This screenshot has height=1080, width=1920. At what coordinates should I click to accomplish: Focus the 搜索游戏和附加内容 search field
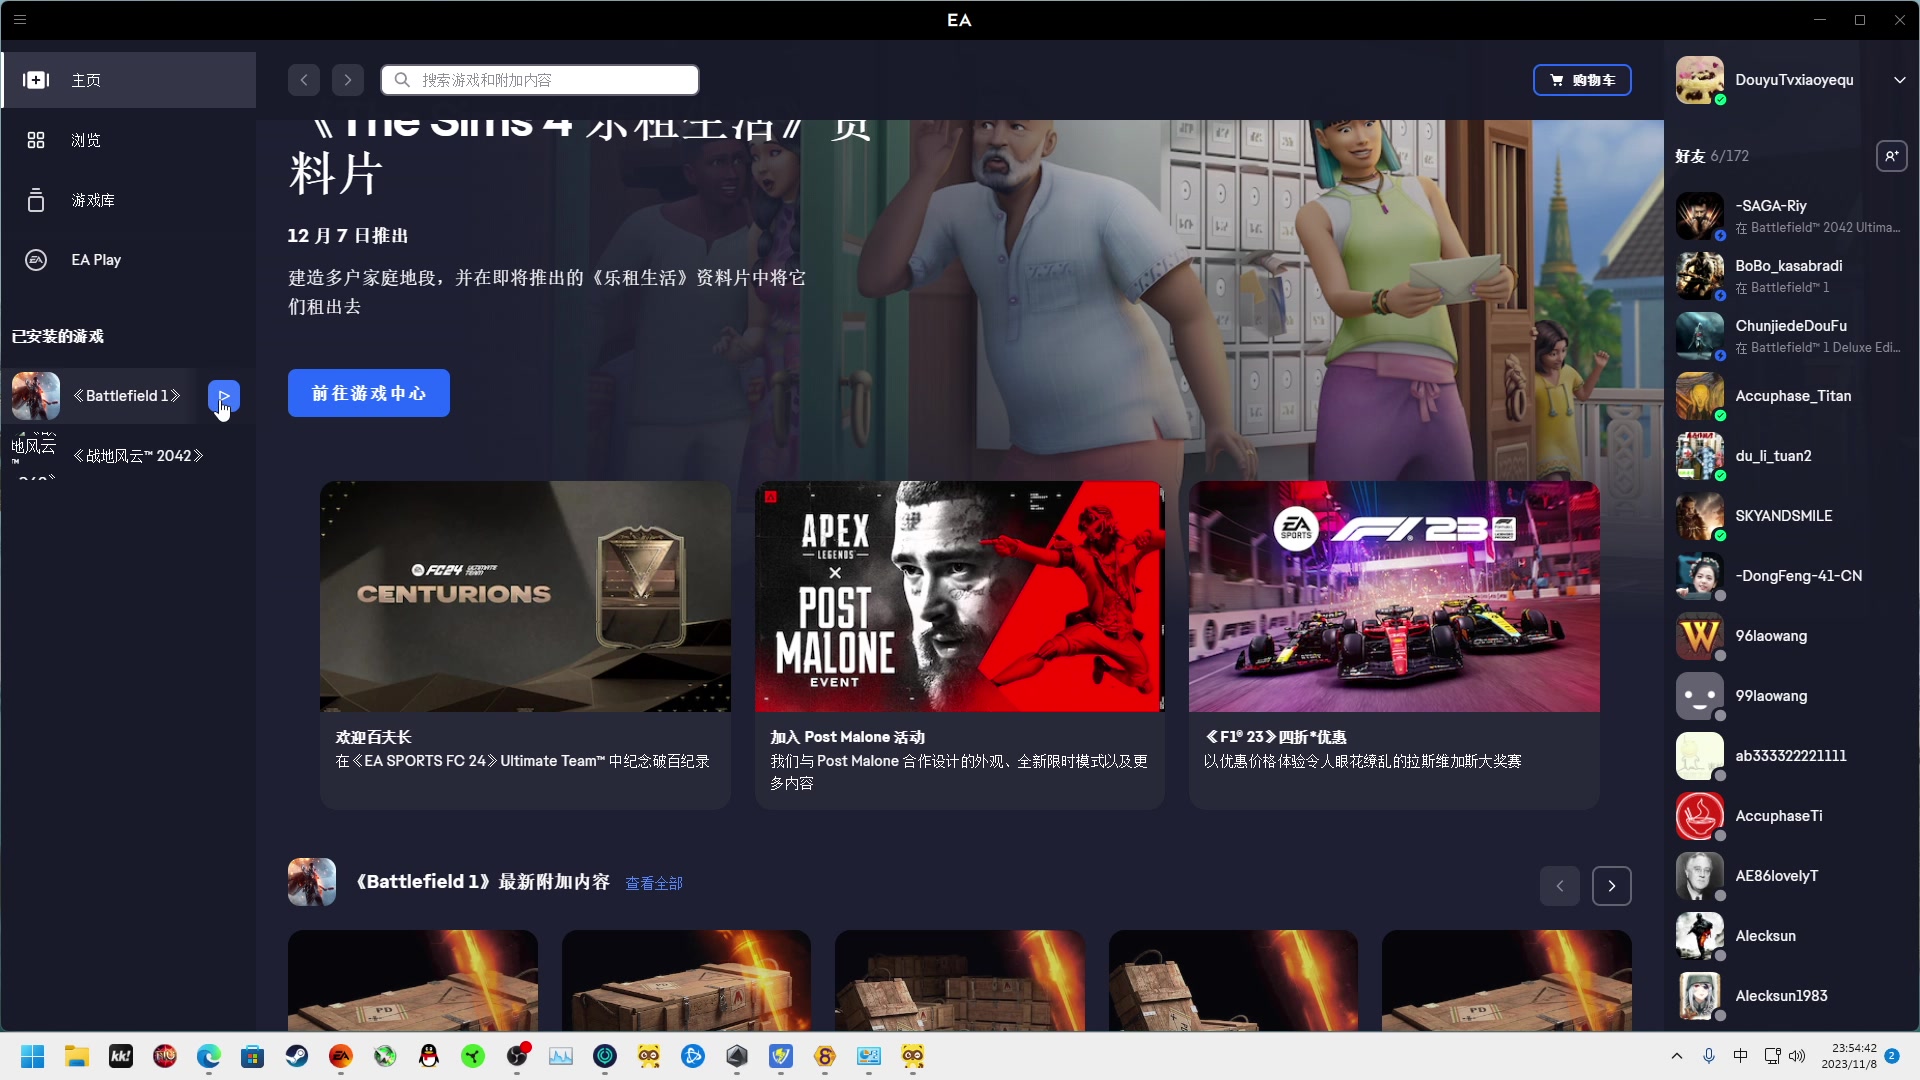coord(540,80)
